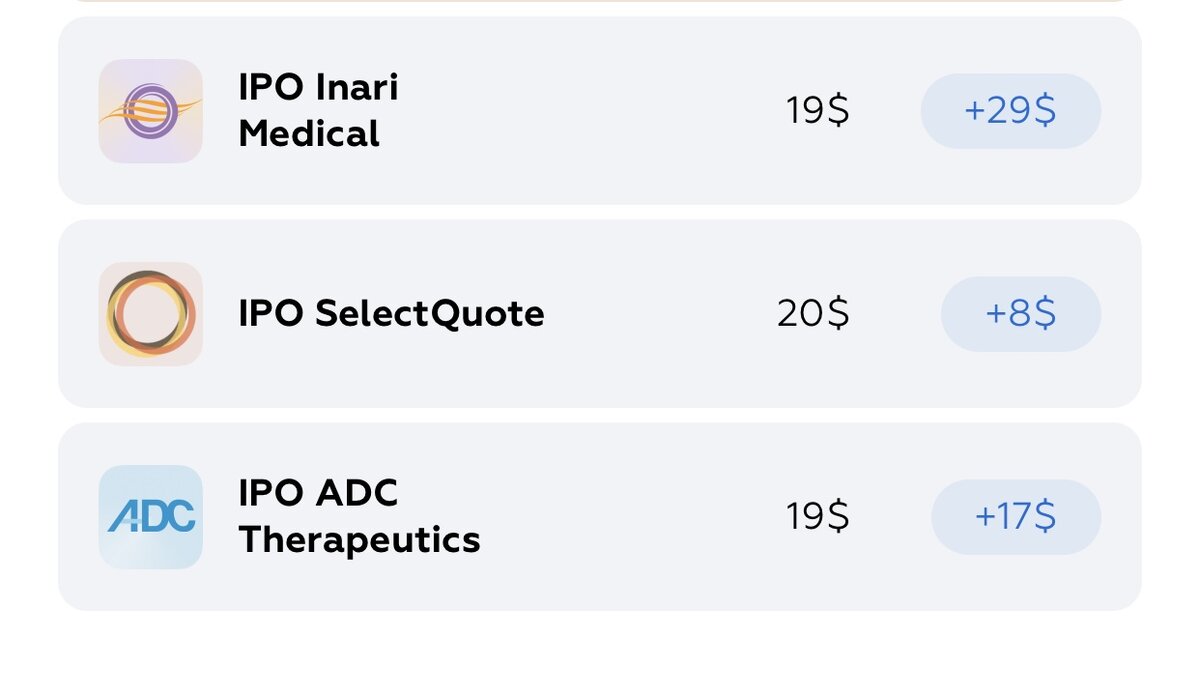Select the 19$ price in Inari Medical row
This screenshot has width=1200, height=696.
pos(817,111)
